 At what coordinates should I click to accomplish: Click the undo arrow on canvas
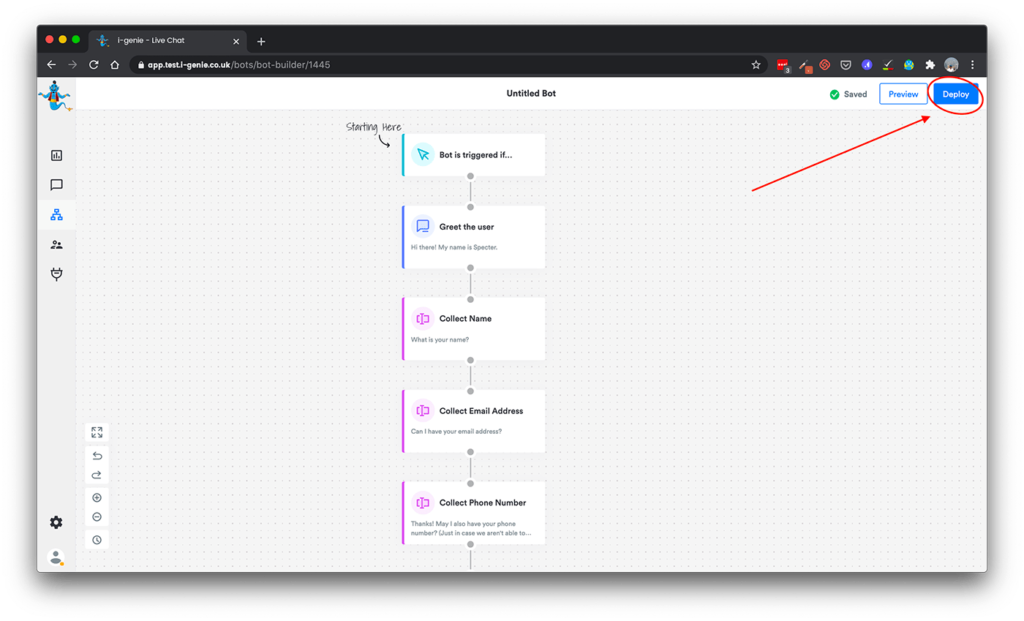click(x=97, y=456)
